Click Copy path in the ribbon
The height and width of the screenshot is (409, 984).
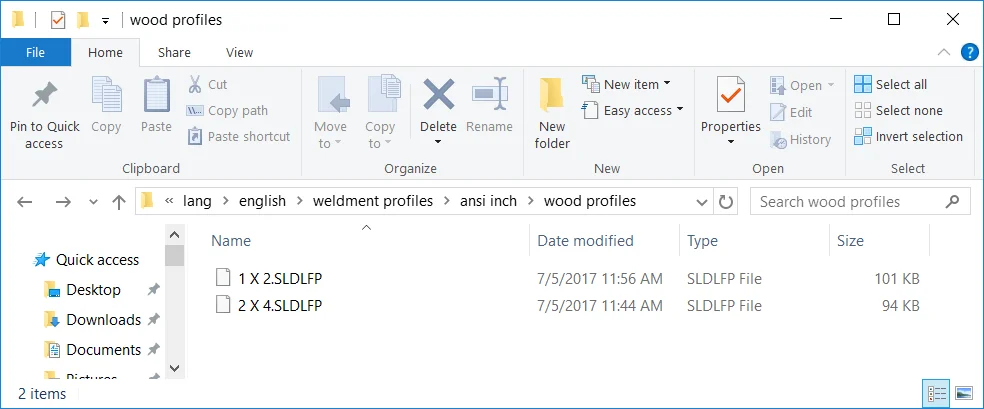tap(227, 110)
